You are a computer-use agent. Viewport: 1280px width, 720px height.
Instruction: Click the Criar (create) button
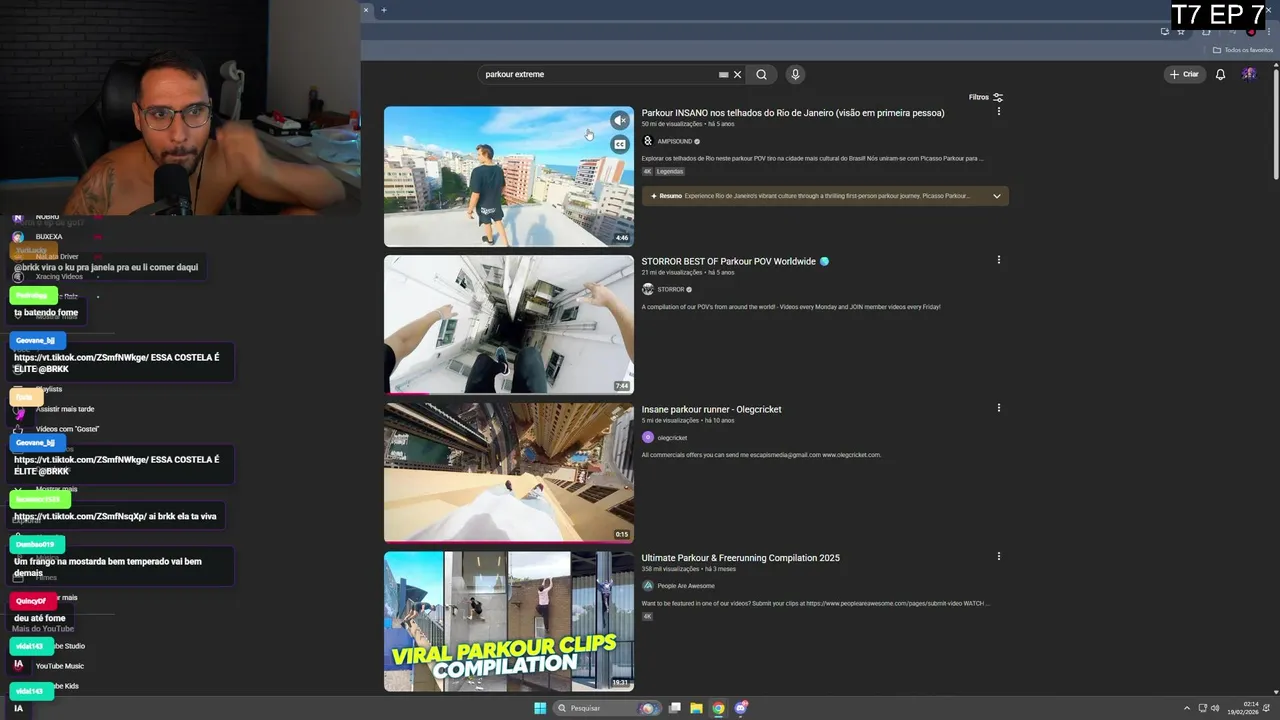click(1184, 74)
